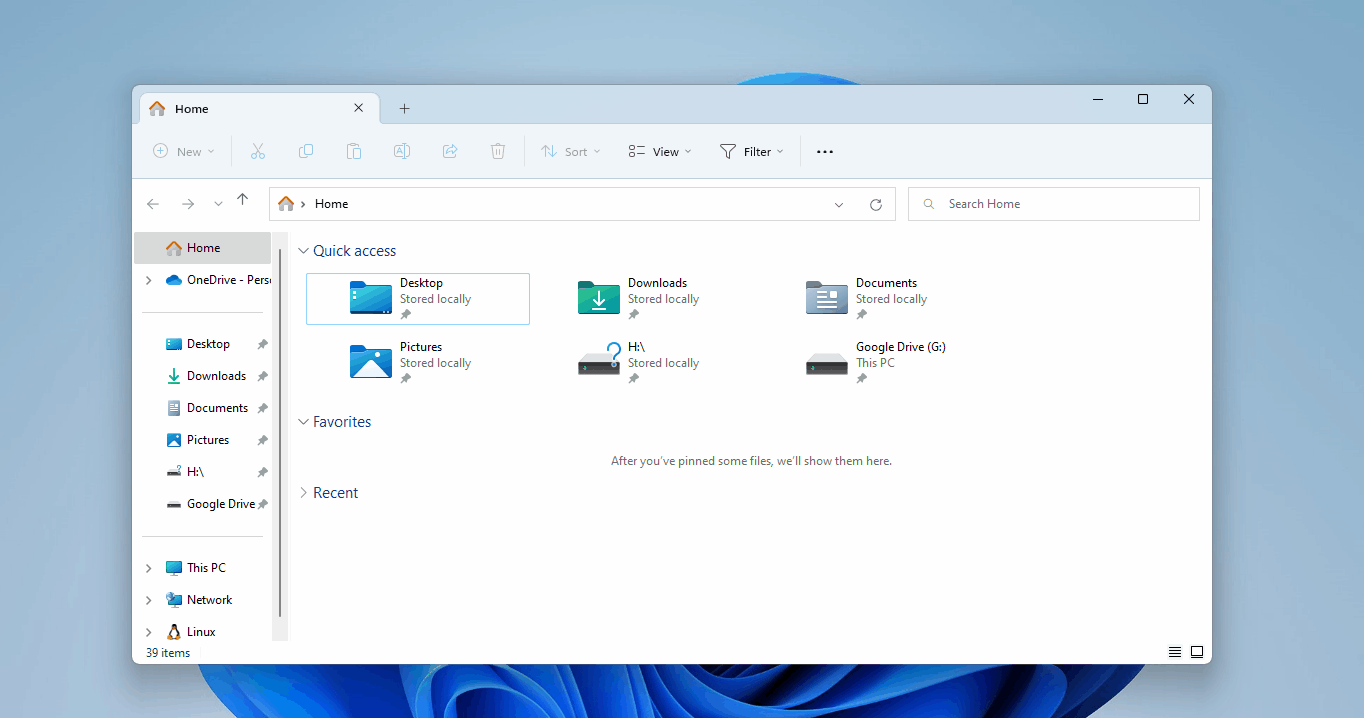Viewport: 1364px width, 718px height.
Task: Open the See more ellipsis menu
Action: pos(825,152)
